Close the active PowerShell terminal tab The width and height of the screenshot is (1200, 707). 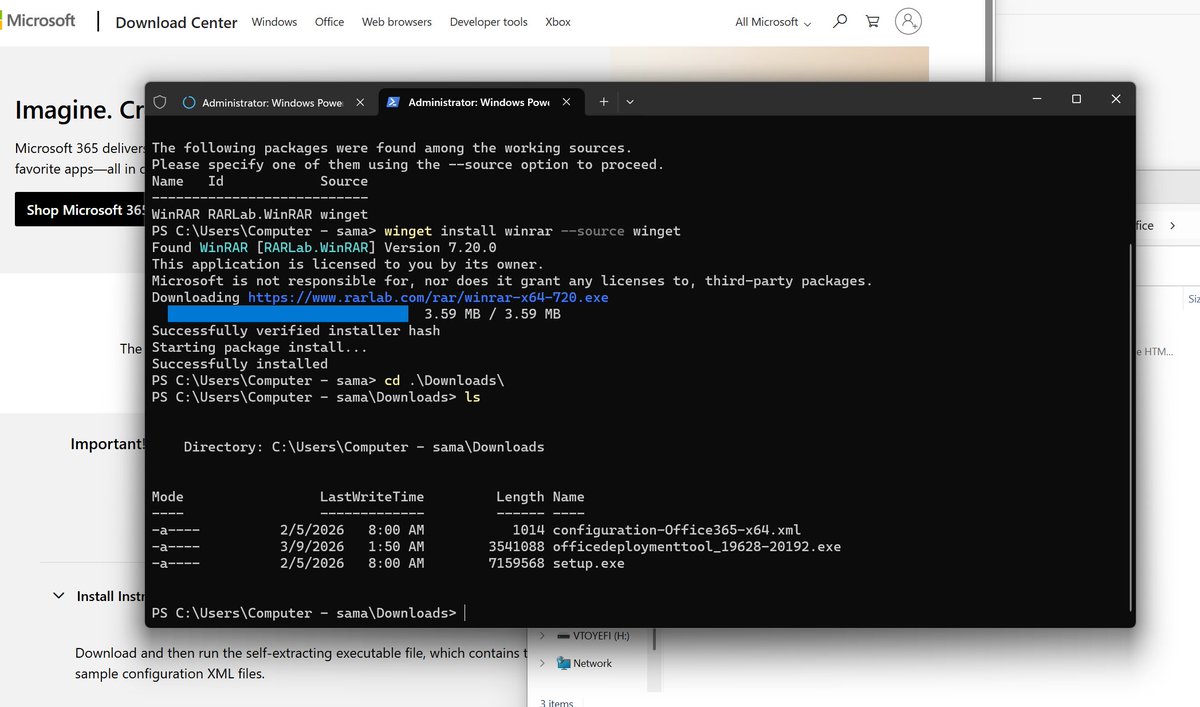(x=568, y=102)
